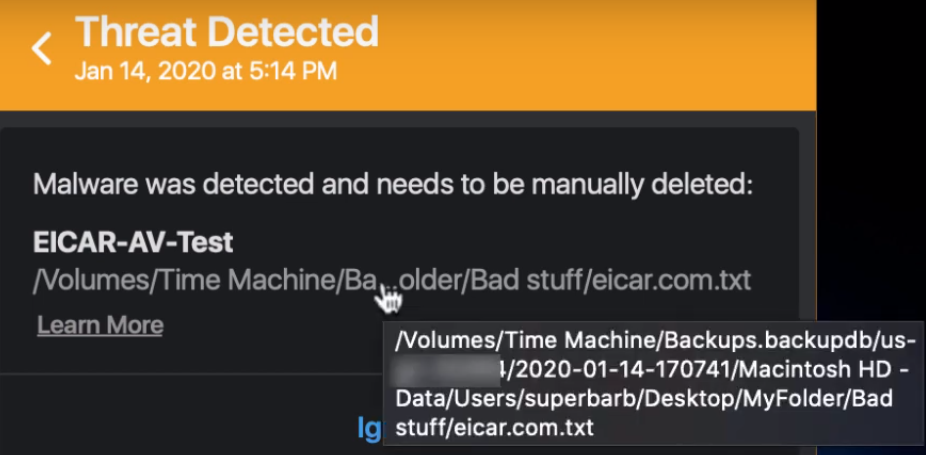Viewport: 926px width, 455px height.
Task: Click the Threat Detected header title
Action: pos(227,32)
